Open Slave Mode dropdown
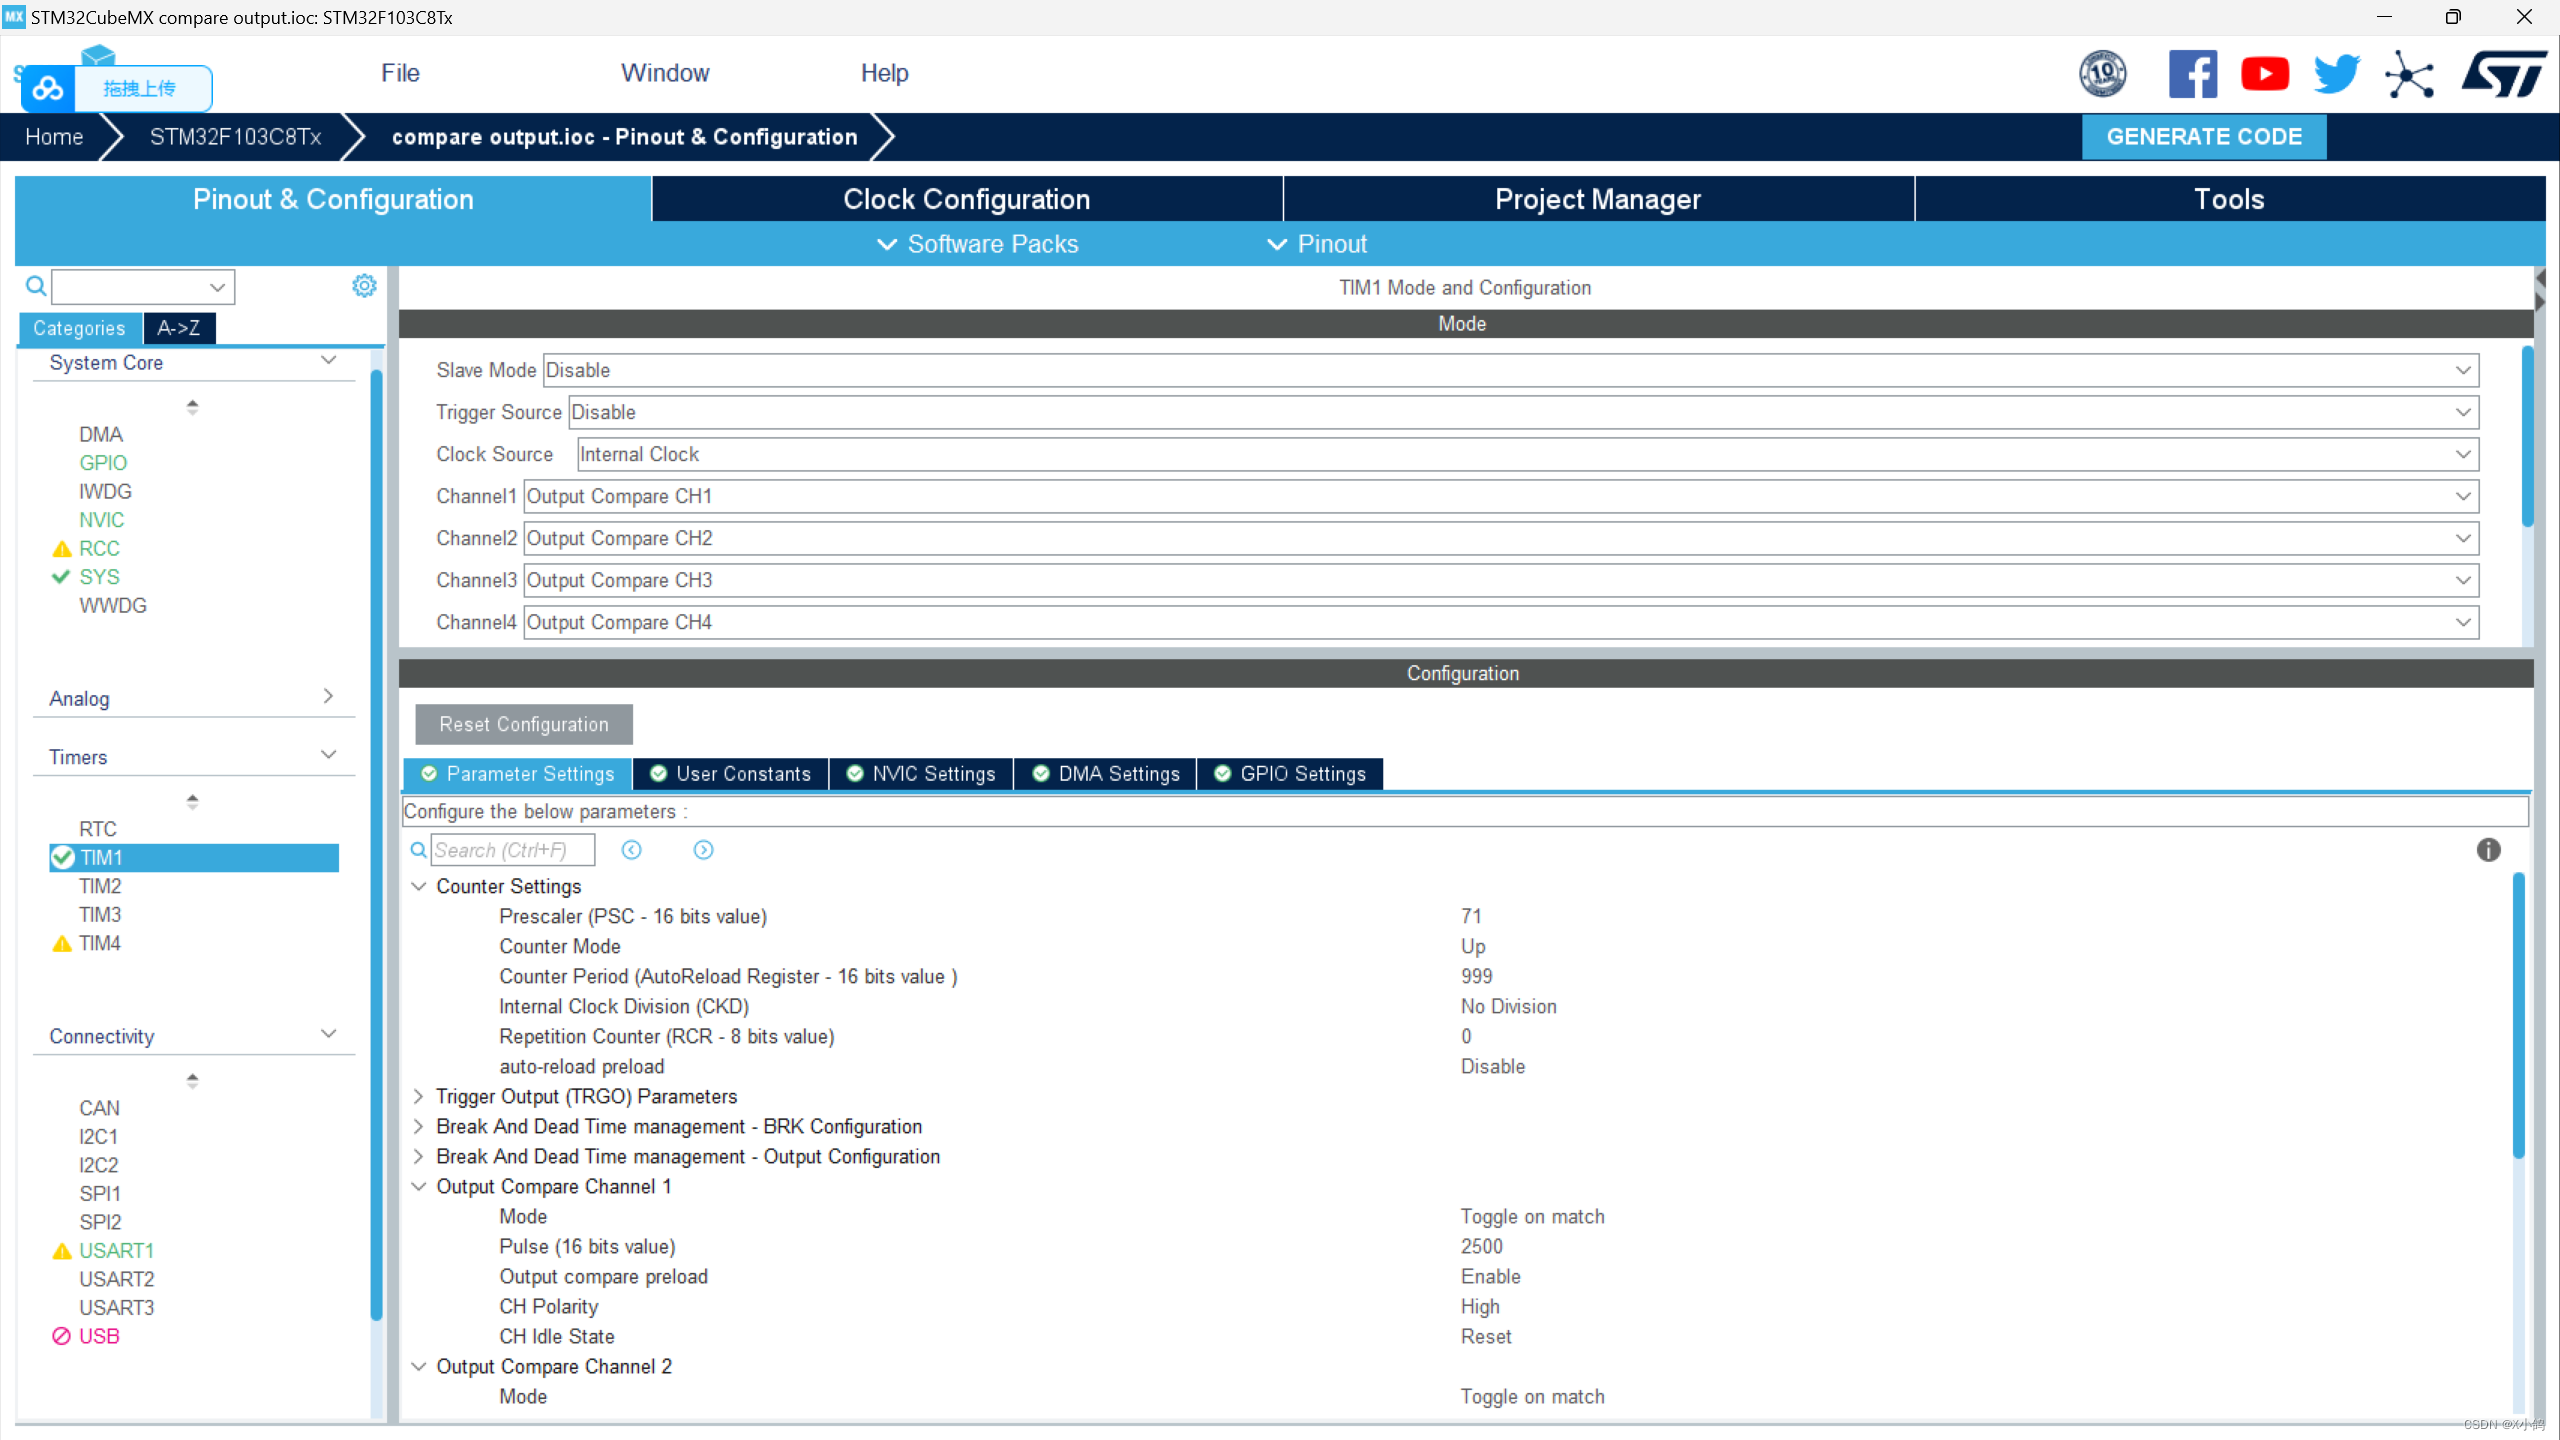2560x1440 pixels. click(x=1510, y=370)
